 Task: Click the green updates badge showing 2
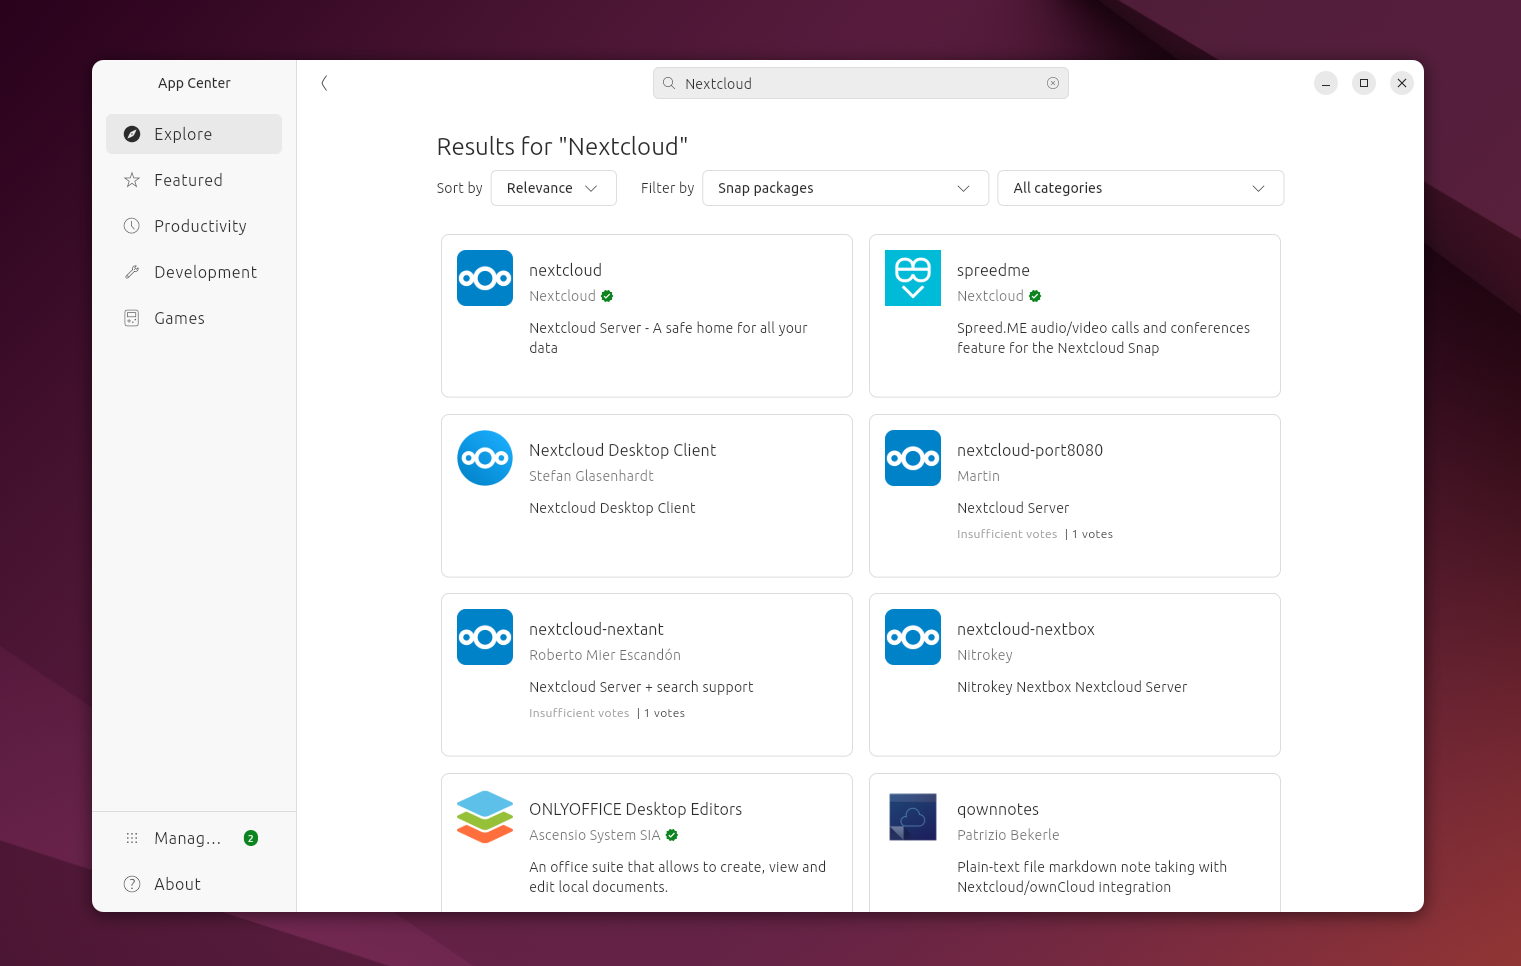pyautogui.click(x=251, y=838)
